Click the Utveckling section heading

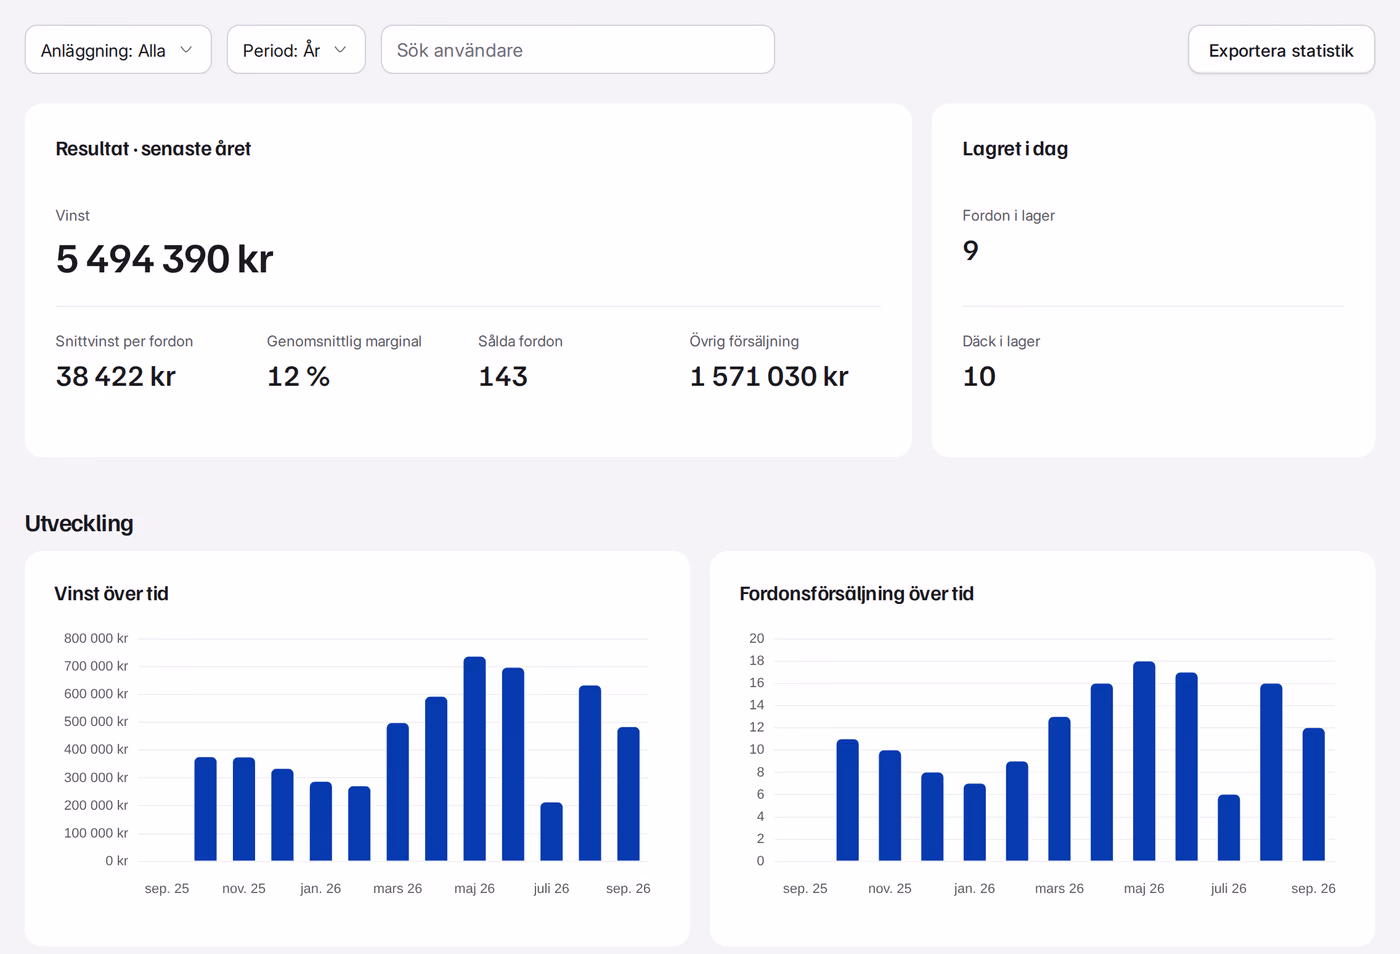[79, 523]
